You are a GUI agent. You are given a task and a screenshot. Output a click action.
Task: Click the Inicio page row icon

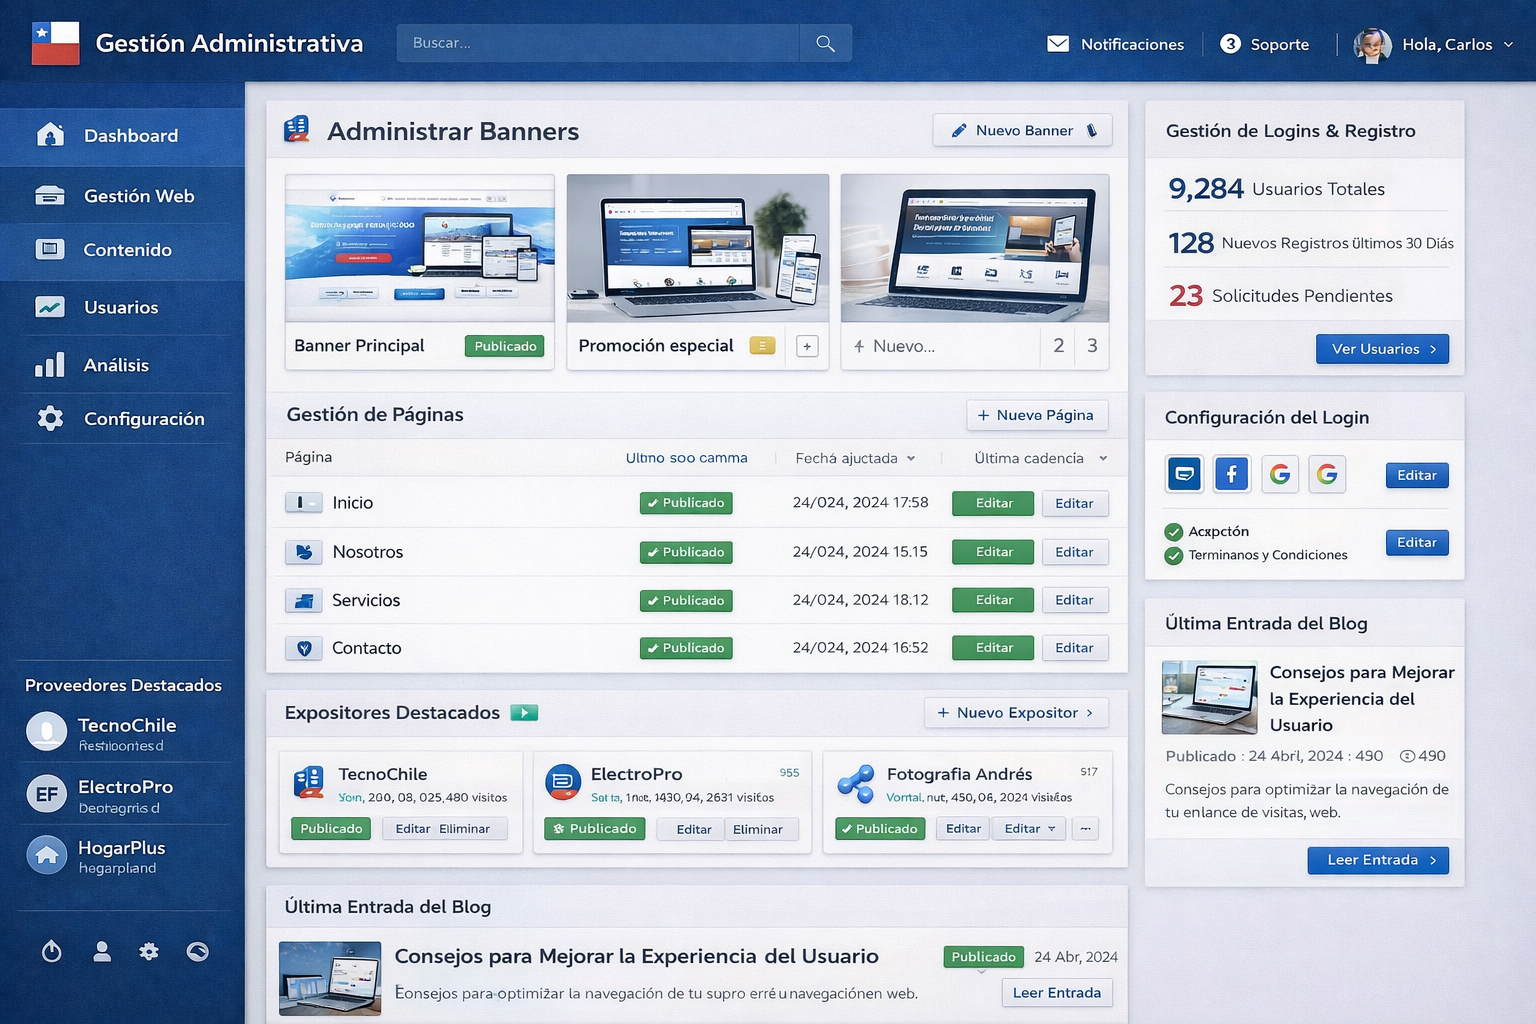[303, 502]
